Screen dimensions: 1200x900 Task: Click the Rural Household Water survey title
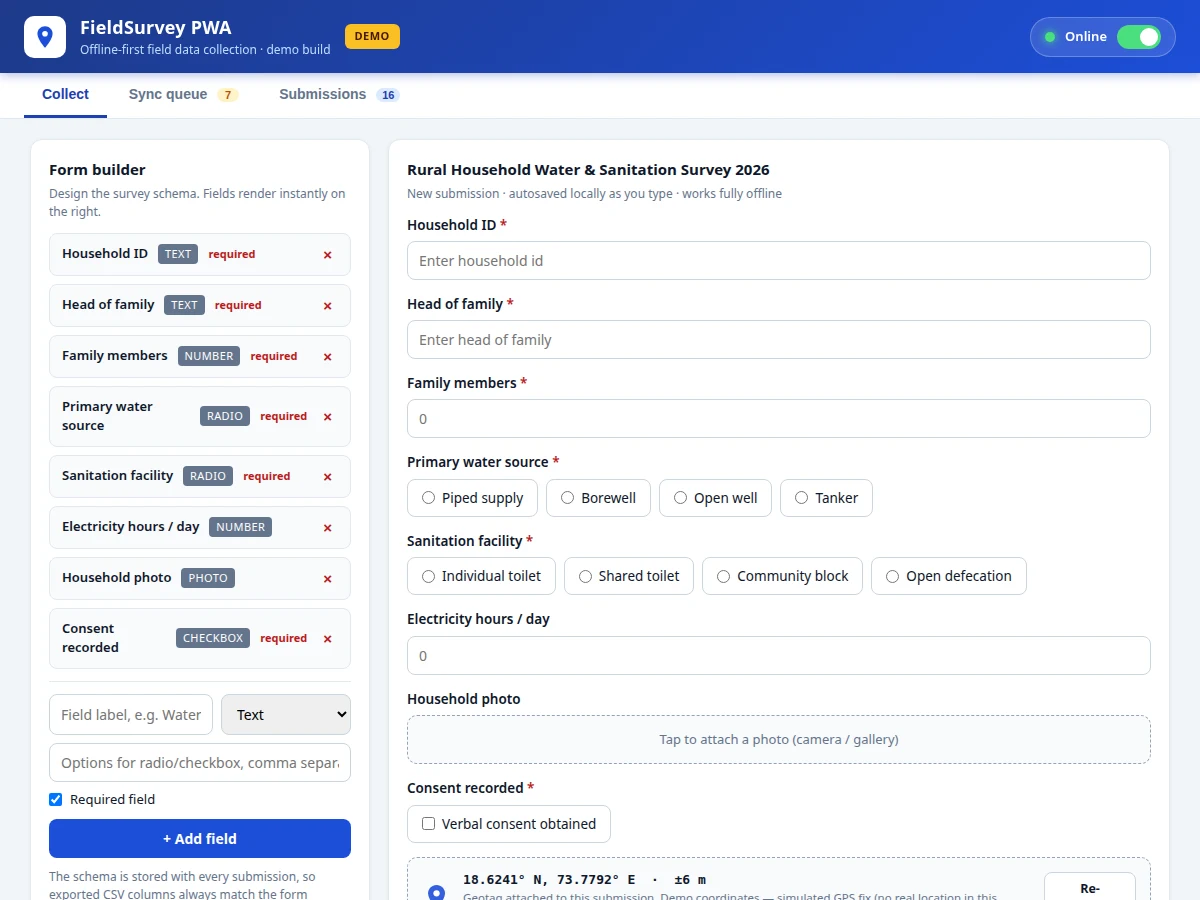tap(588, 170)
